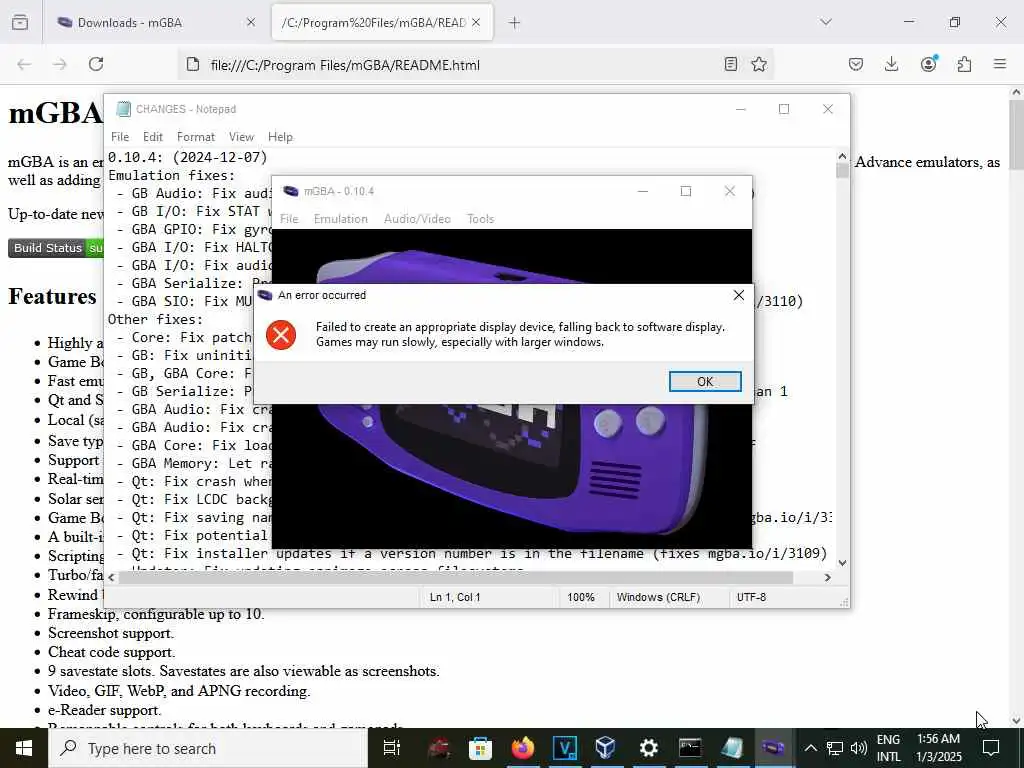Screen dimensions: 1024x768
Task: Switch to the Downloads - mGBA browser tab
Action: tap(155, 23)
